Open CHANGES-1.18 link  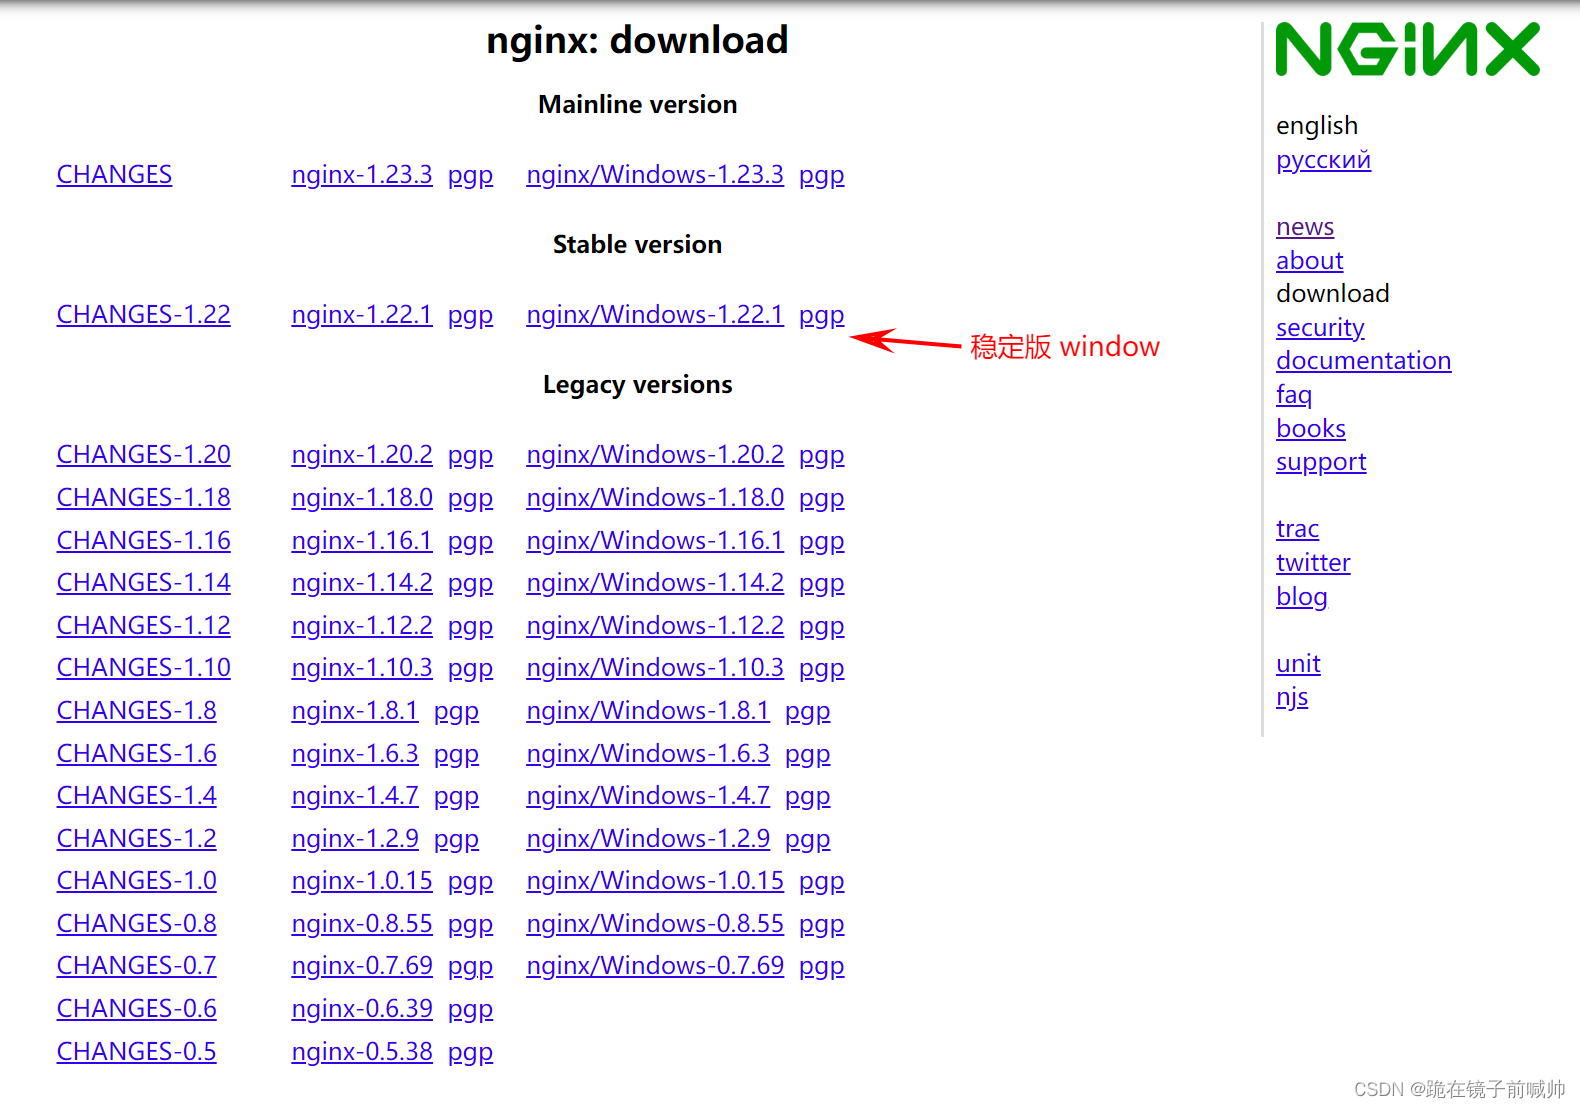(x=143, y=498)
